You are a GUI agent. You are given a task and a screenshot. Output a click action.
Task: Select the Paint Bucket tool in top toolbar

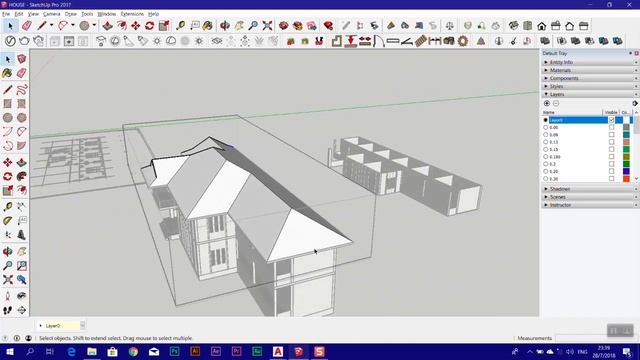click(x=208, y=26)
